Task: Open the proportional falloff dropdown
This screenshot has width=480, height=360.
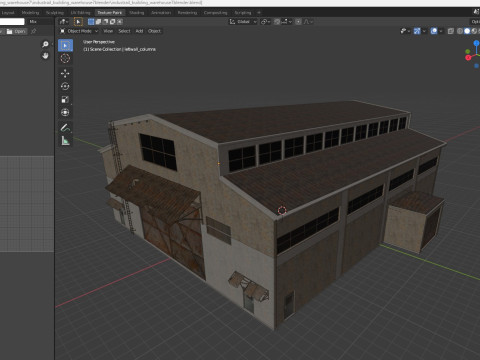Action: (x=308, y=22)
